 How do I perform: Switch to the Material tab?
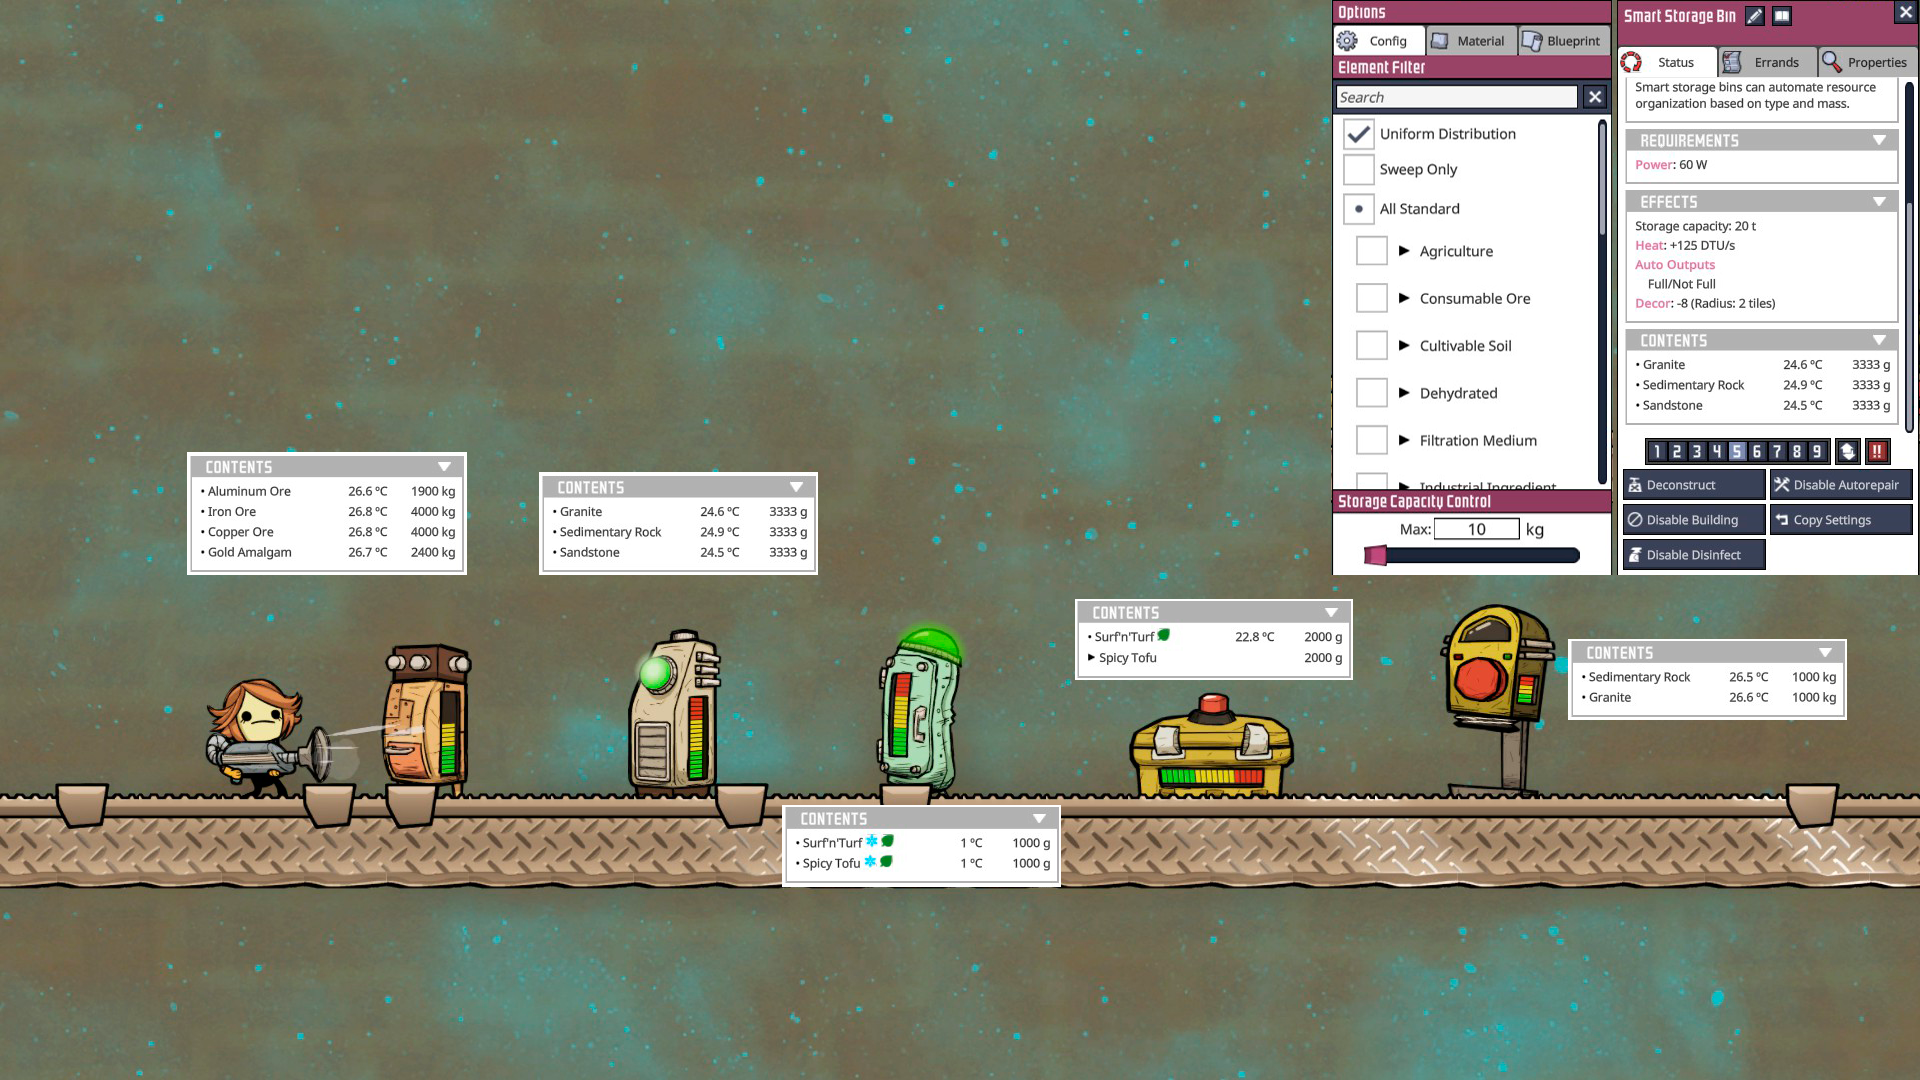[x=1469, y=41]
